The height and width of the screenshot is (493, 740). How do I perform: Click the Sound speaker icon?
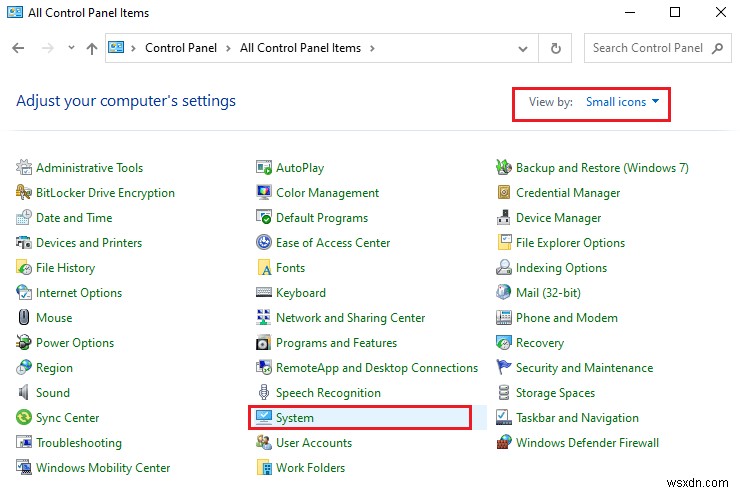click(x=24, y=393)
